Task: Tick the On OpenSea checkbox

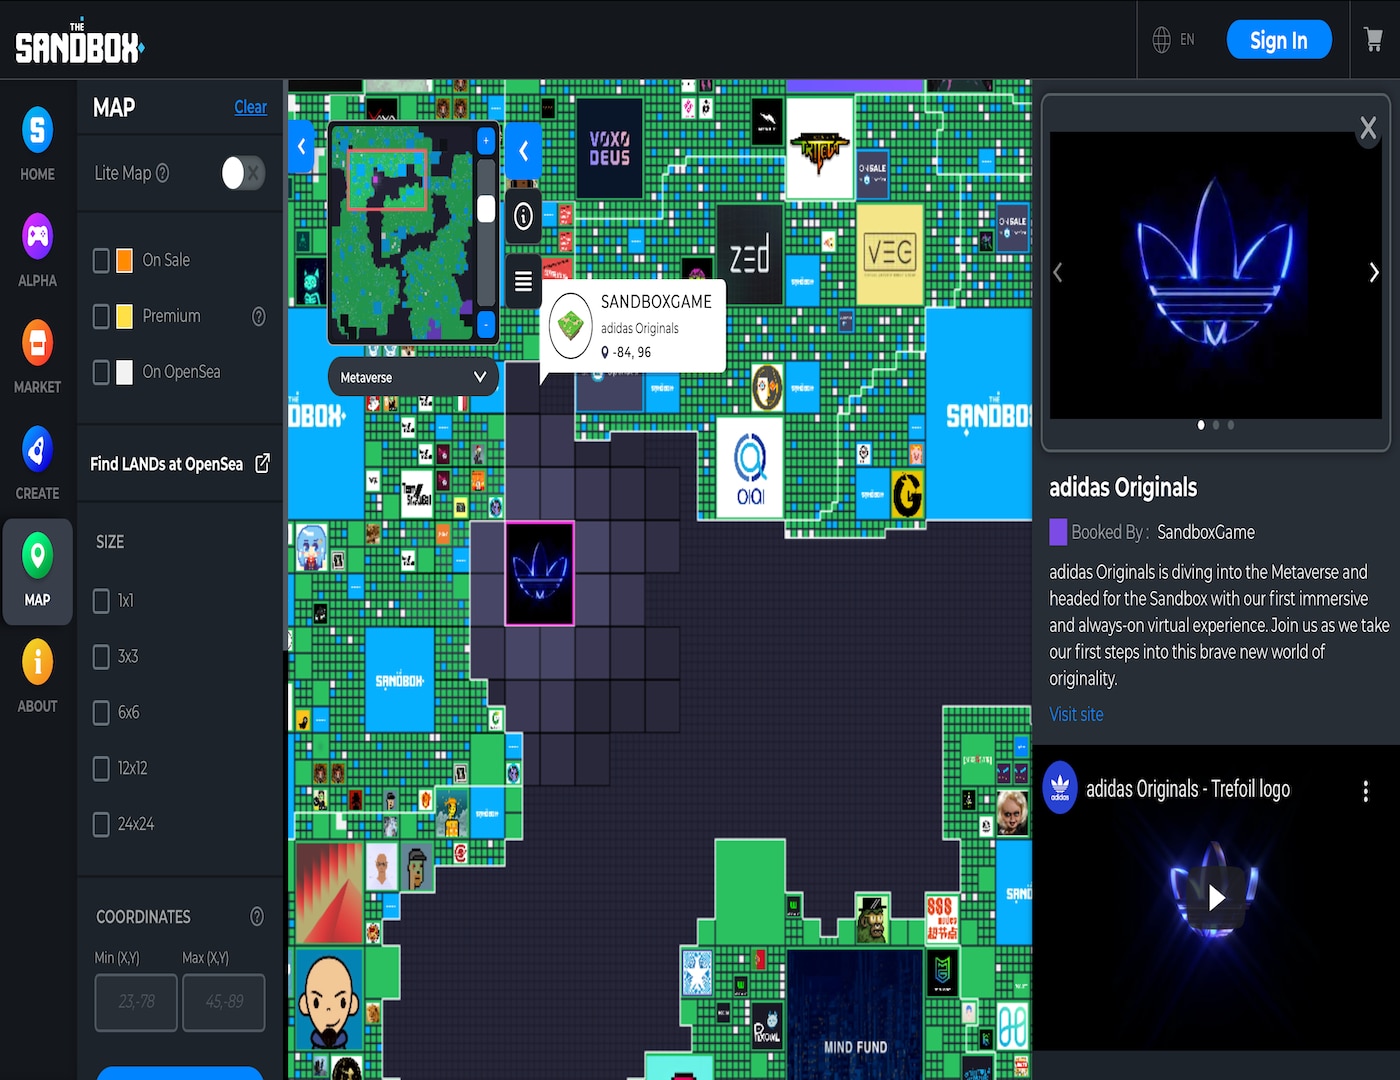Action: coord(101,372)
